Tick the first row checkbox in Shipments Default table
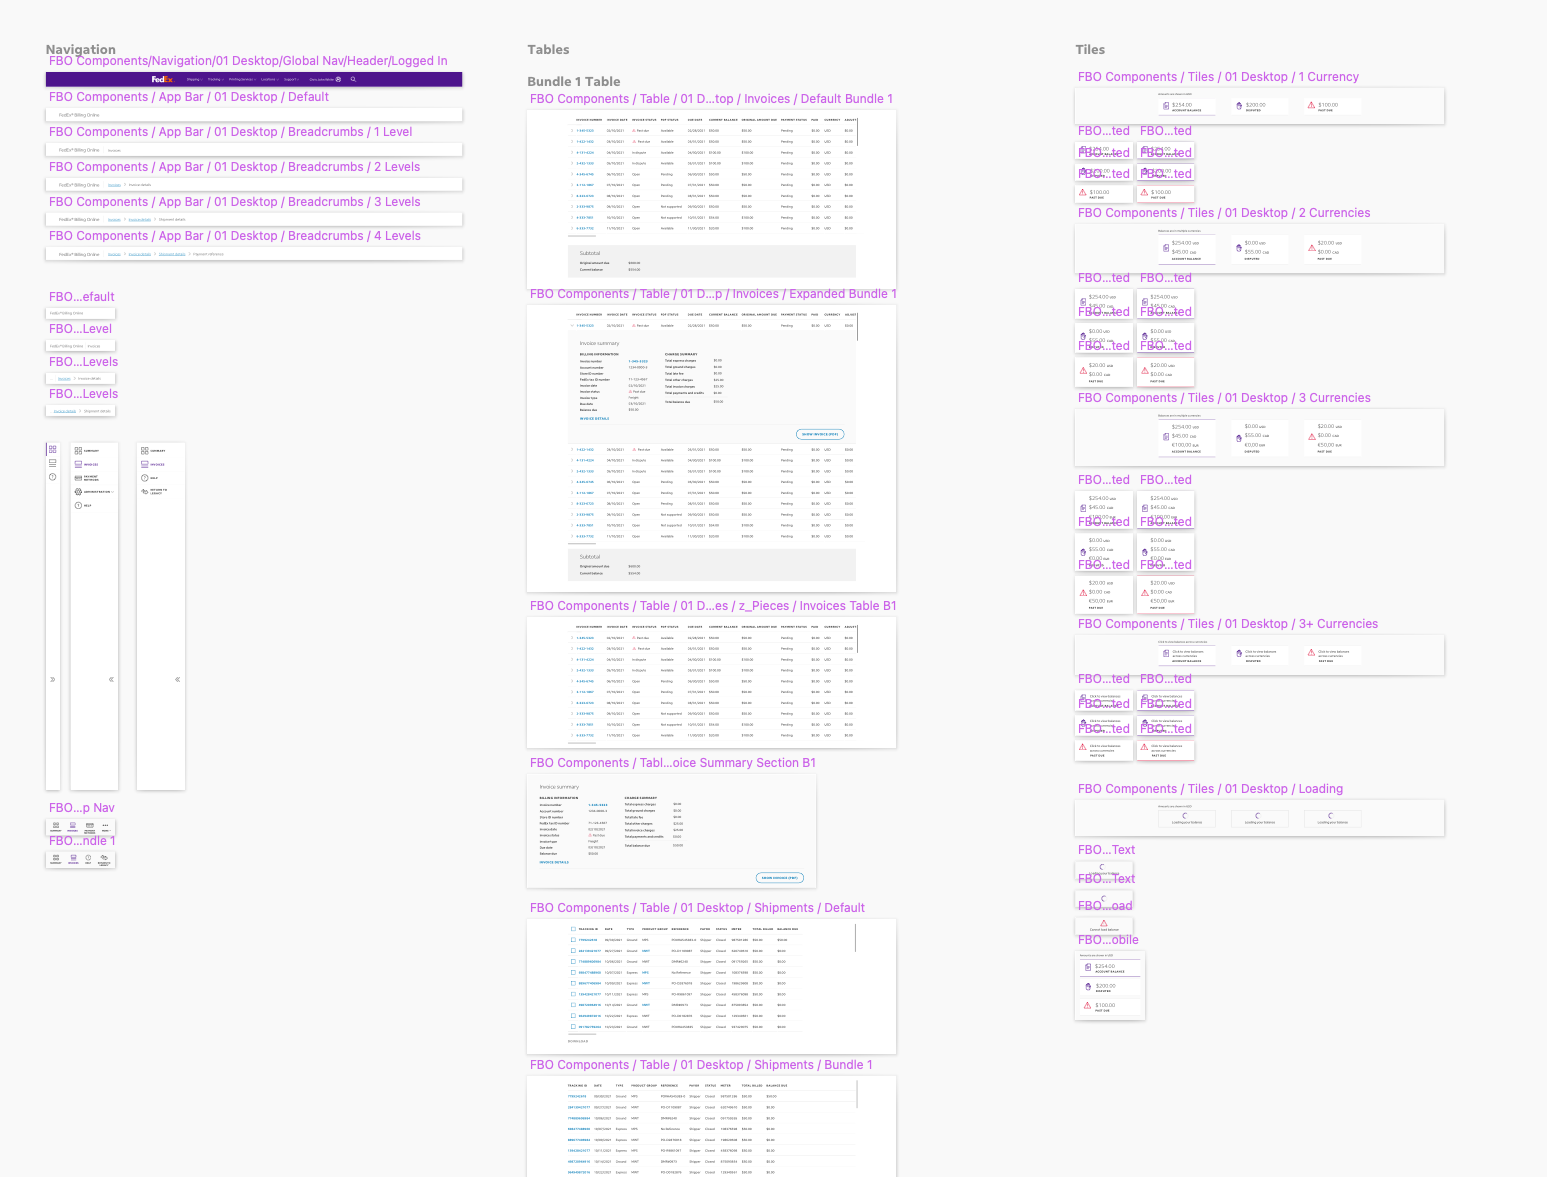 [573, 940]
